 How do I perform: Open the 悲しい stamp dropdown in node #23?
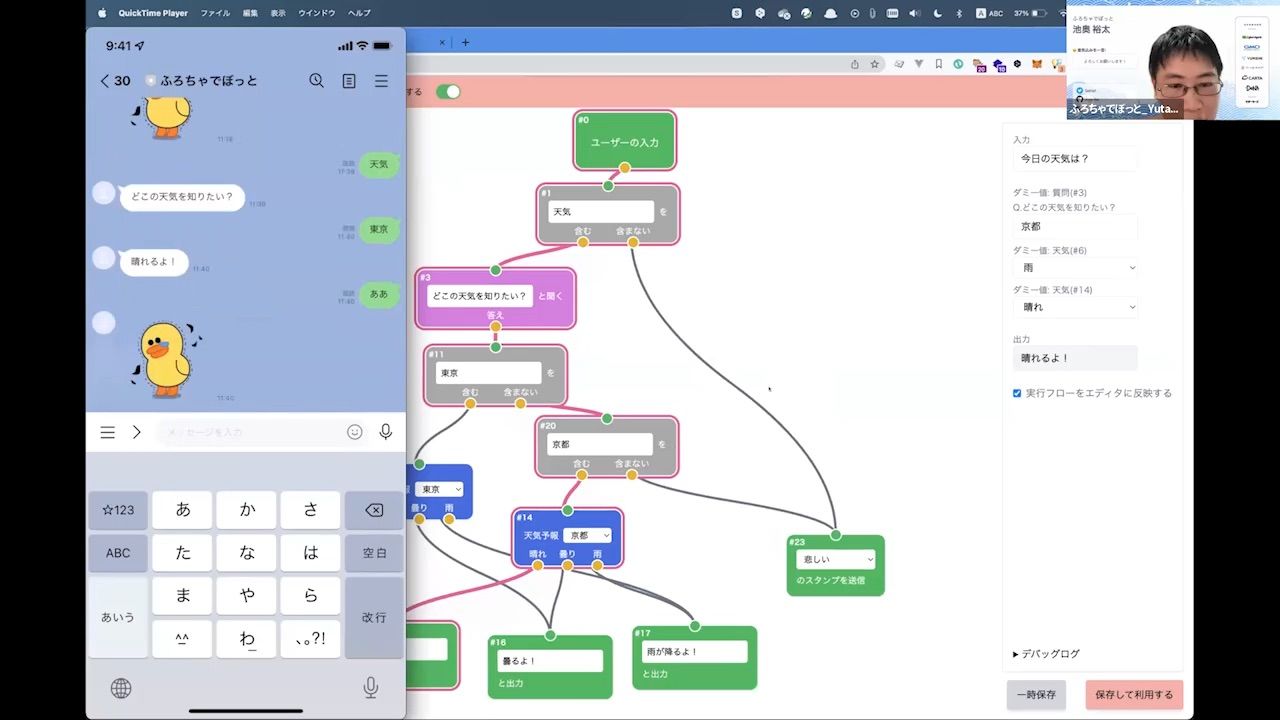(835, 560)
